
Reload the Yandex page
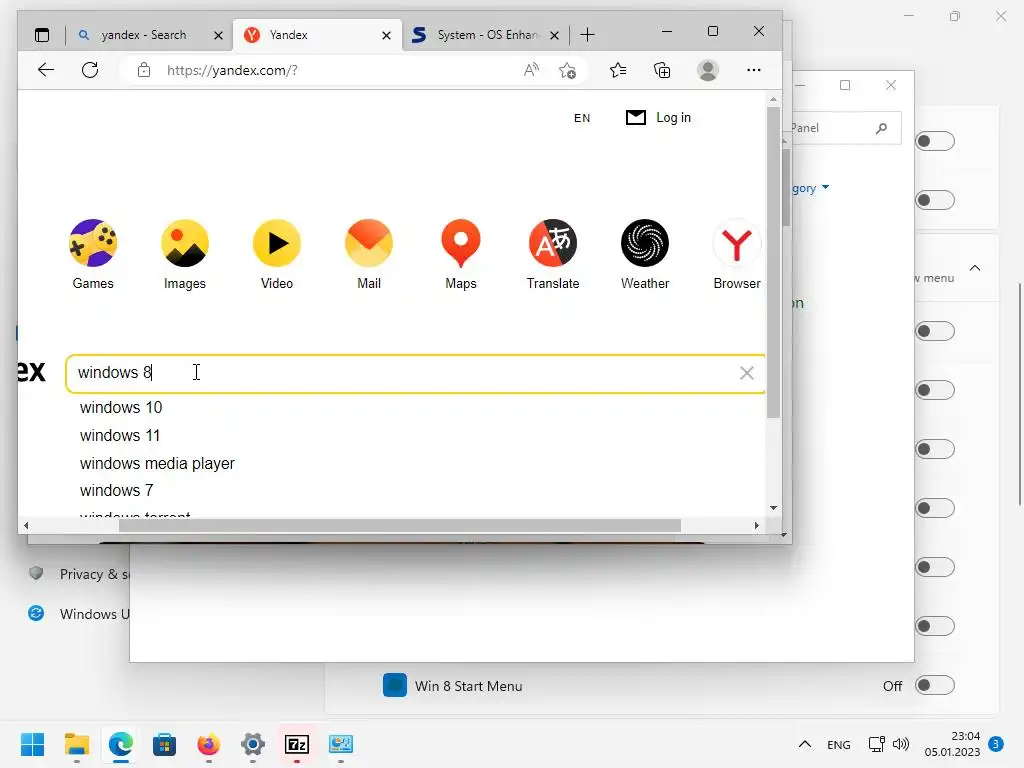pos(90,70)
